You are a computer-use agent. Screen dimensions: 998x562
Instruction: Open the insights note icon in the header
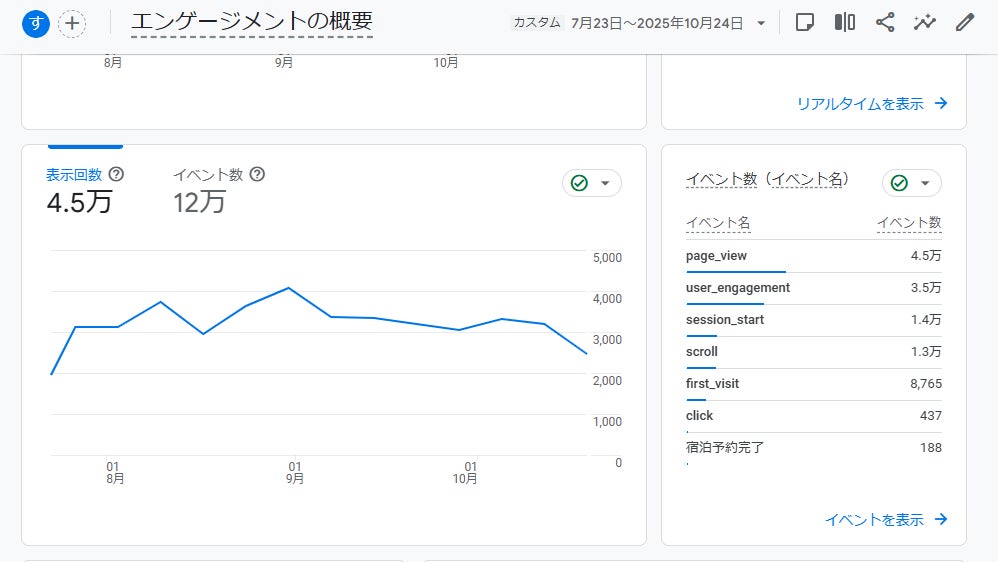click(x=805, y=22)
